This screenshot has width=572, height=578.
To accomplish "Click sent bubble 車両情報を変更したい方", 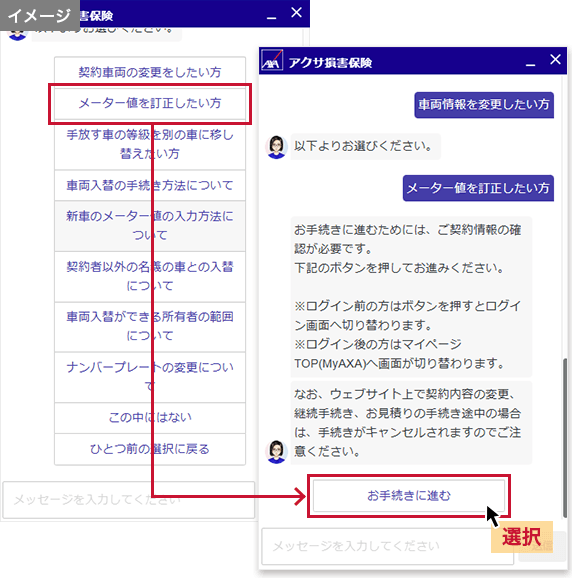I will pyautogui.click(x=484, y=105).
